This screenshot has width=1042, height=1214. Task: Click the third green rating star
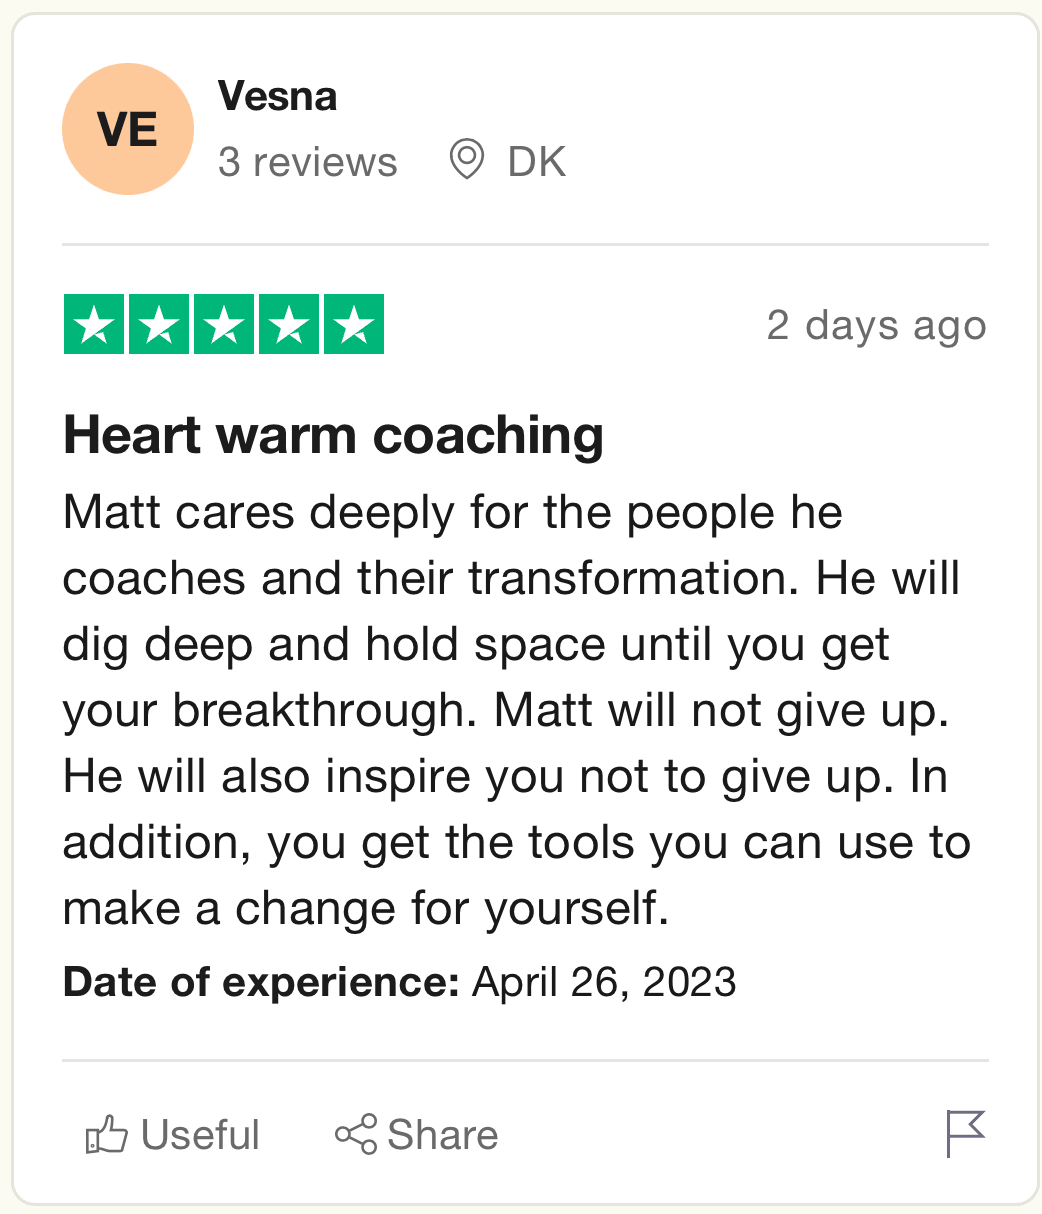[x=224, y=324]
